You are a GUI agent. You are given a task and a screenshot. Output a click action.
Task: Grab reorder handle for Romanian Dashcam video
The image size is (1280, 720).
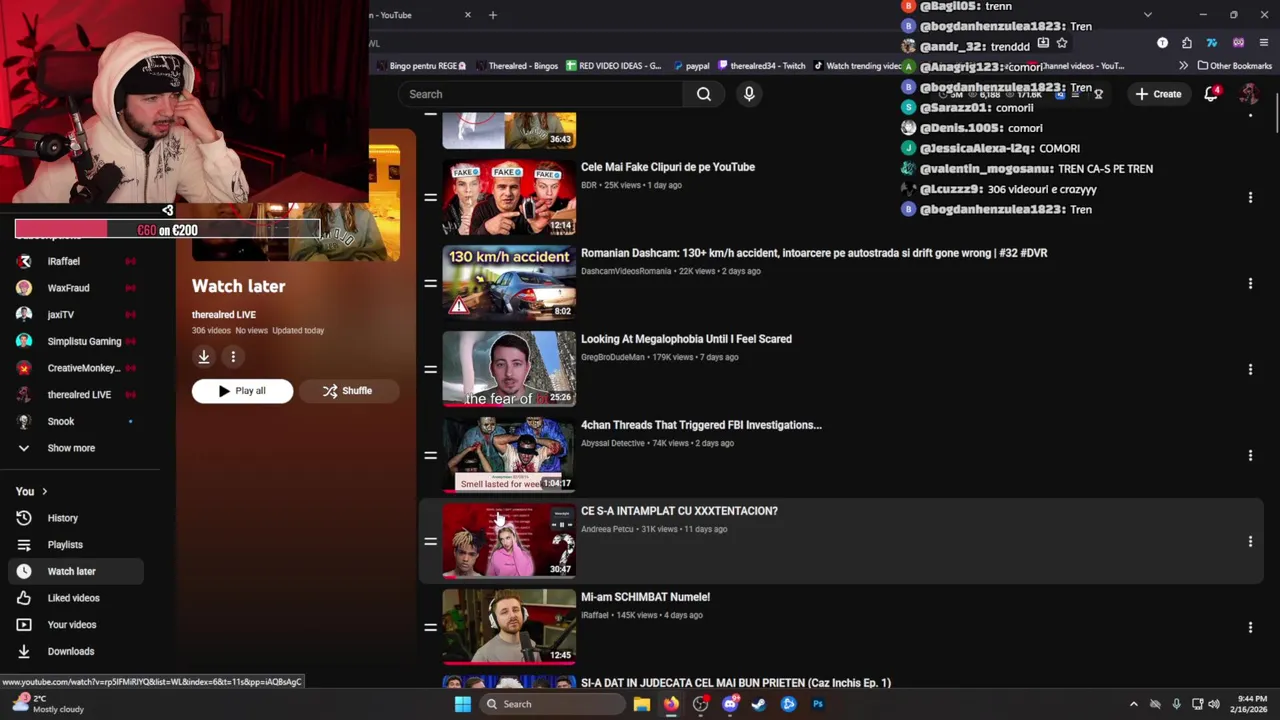coord(430,284)
